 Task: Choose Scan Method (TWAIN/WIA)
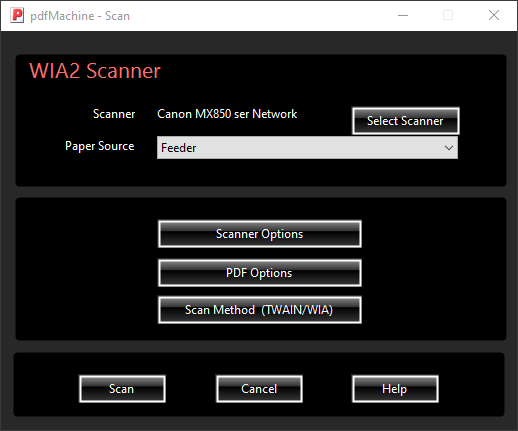(260, 310)
